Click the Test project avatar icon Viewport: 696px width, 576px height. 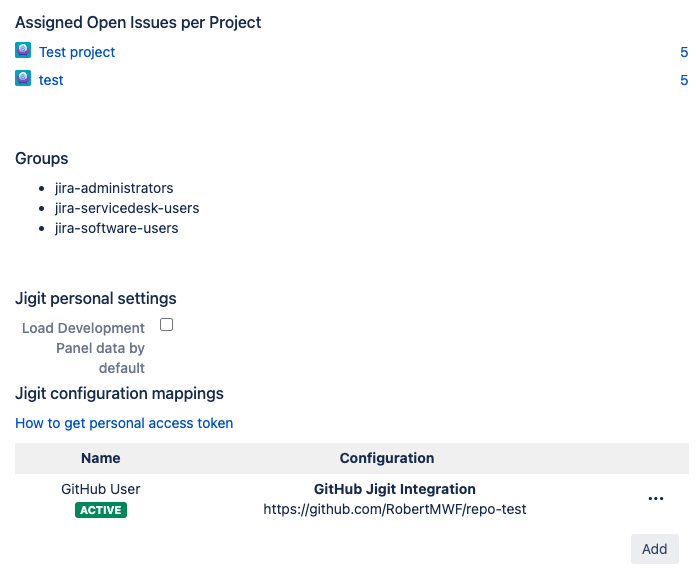23,50
